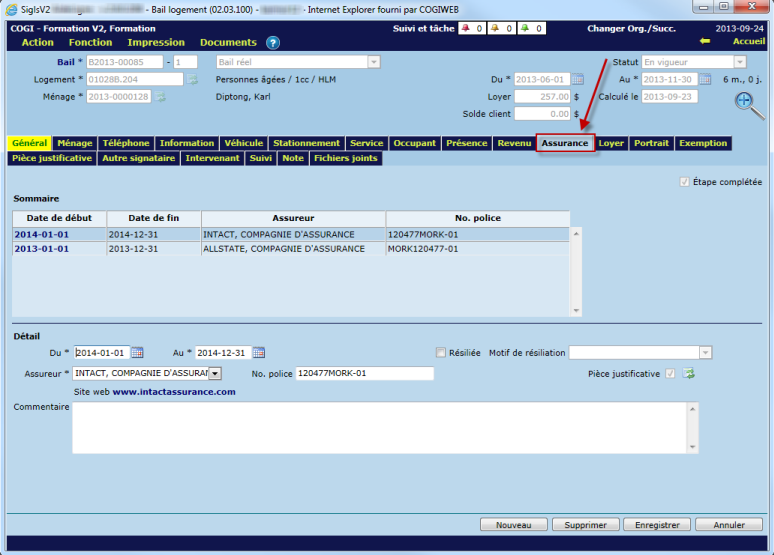Viewport: 774px width, 555px height.
Task: Toggle the Pièce justificative checkbox
Action: click(671, 374)
